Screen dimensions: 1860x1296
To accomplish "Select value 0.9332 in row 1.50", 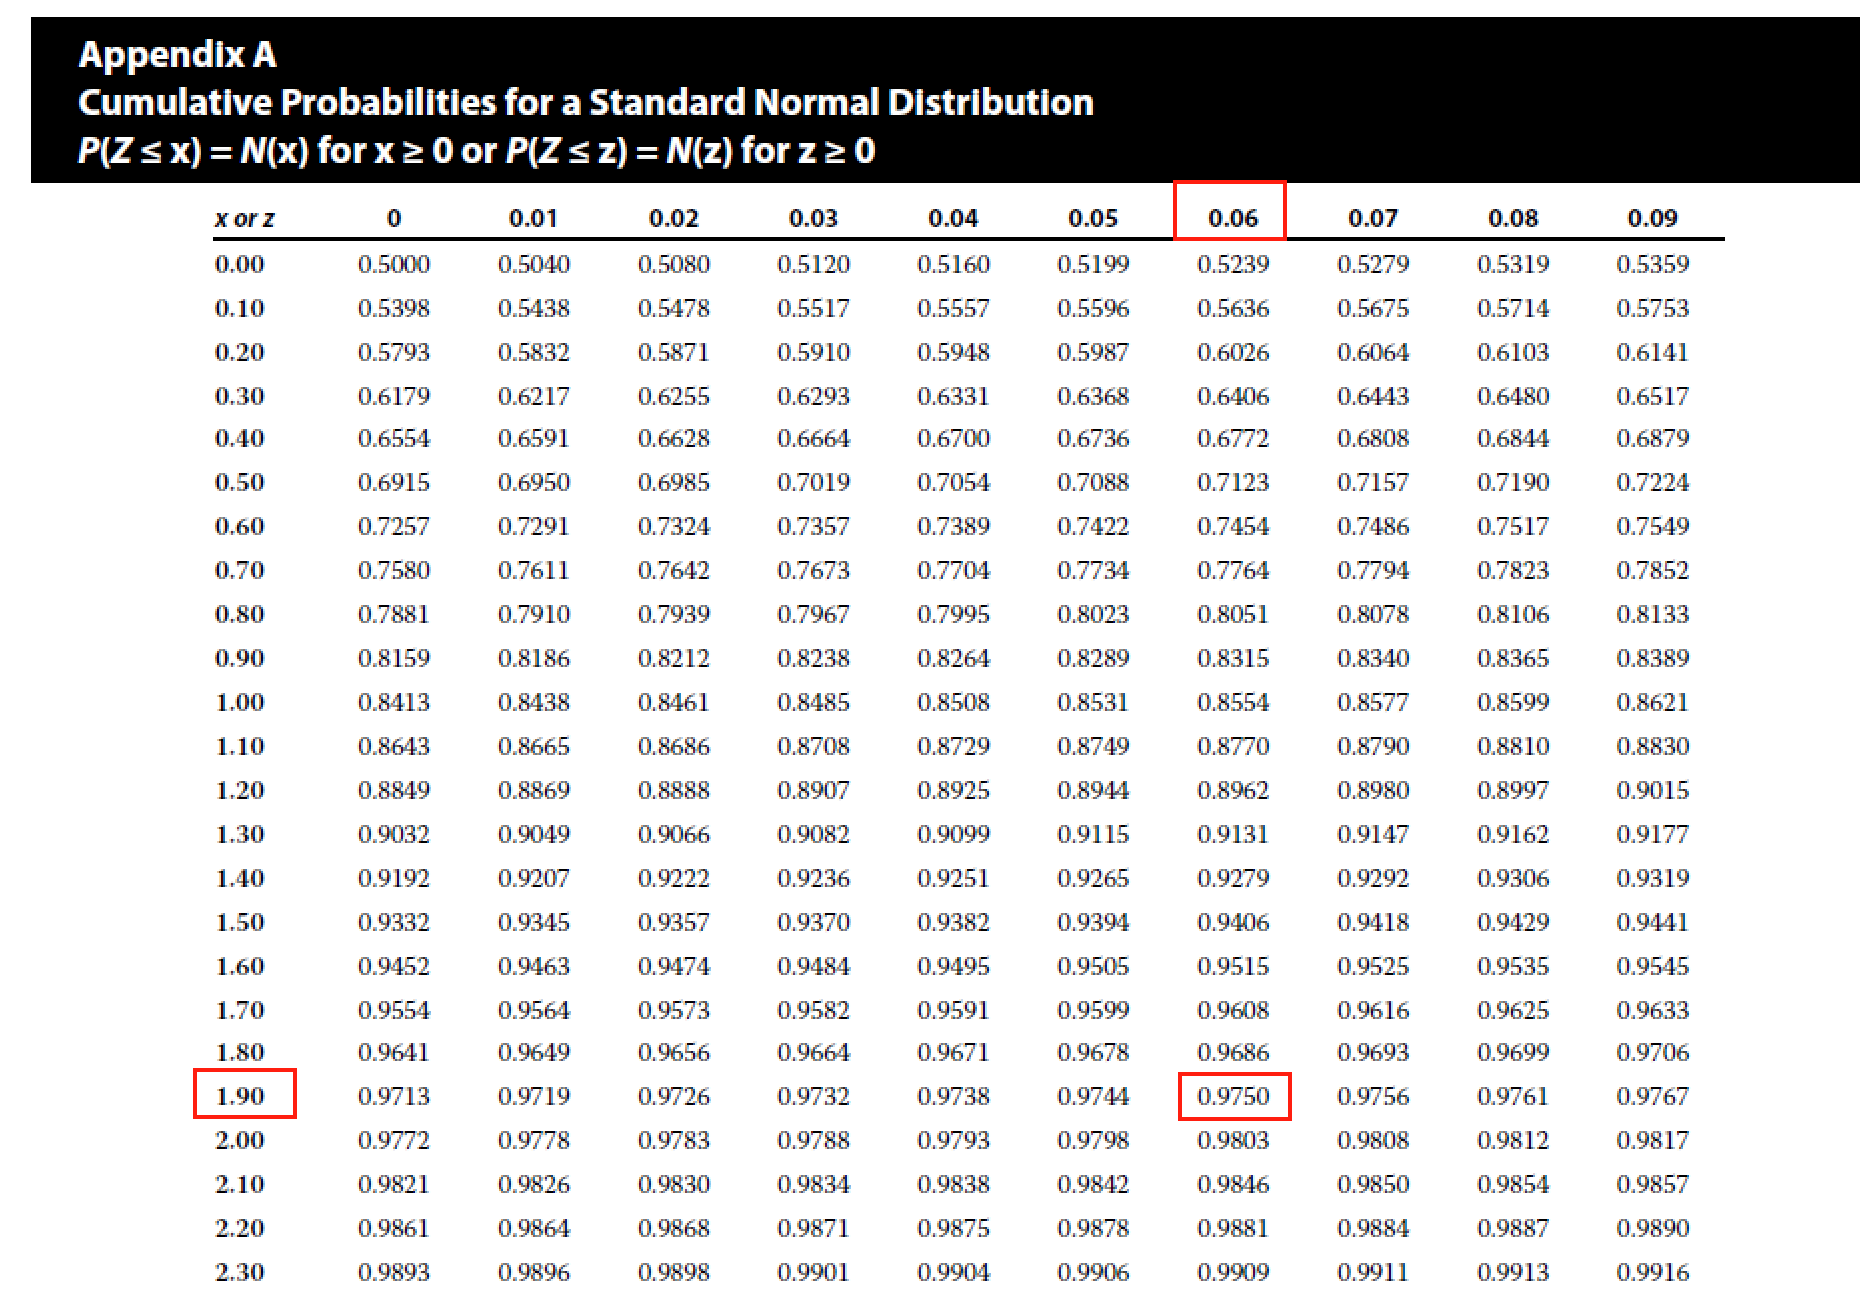I will pos(394,922).
